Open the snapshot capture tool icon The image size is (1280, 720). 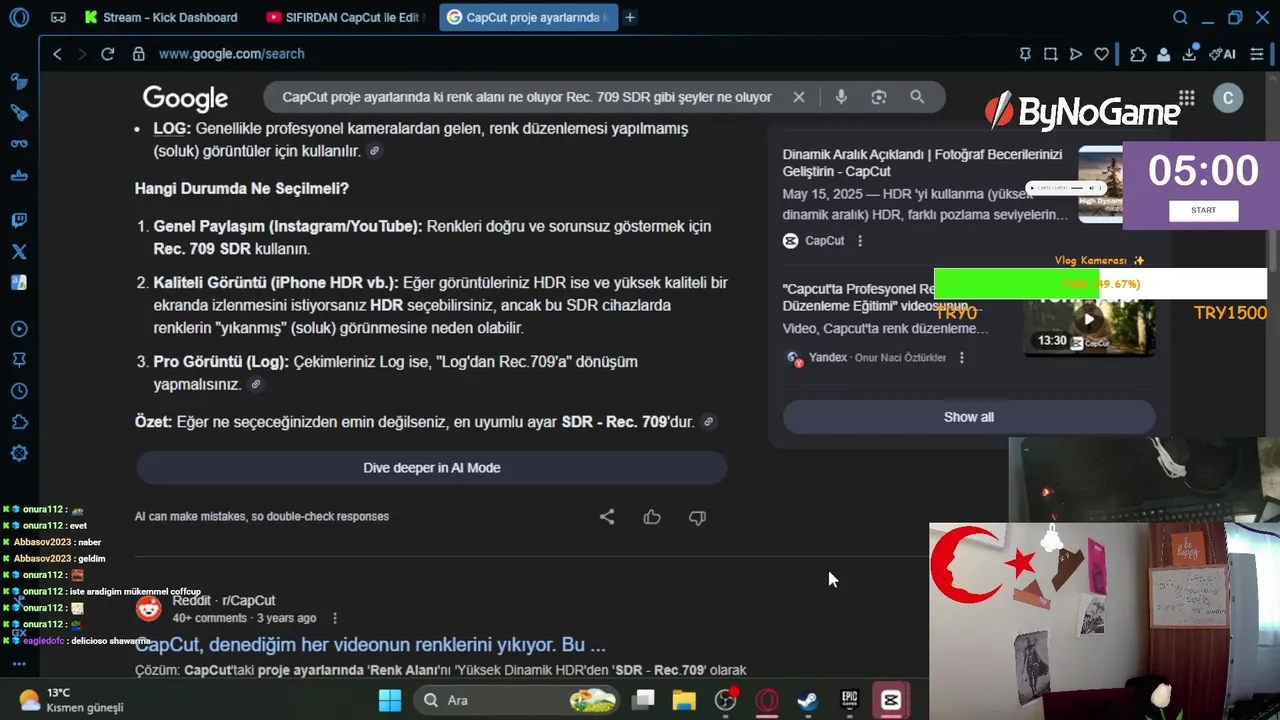[1051, 54]
